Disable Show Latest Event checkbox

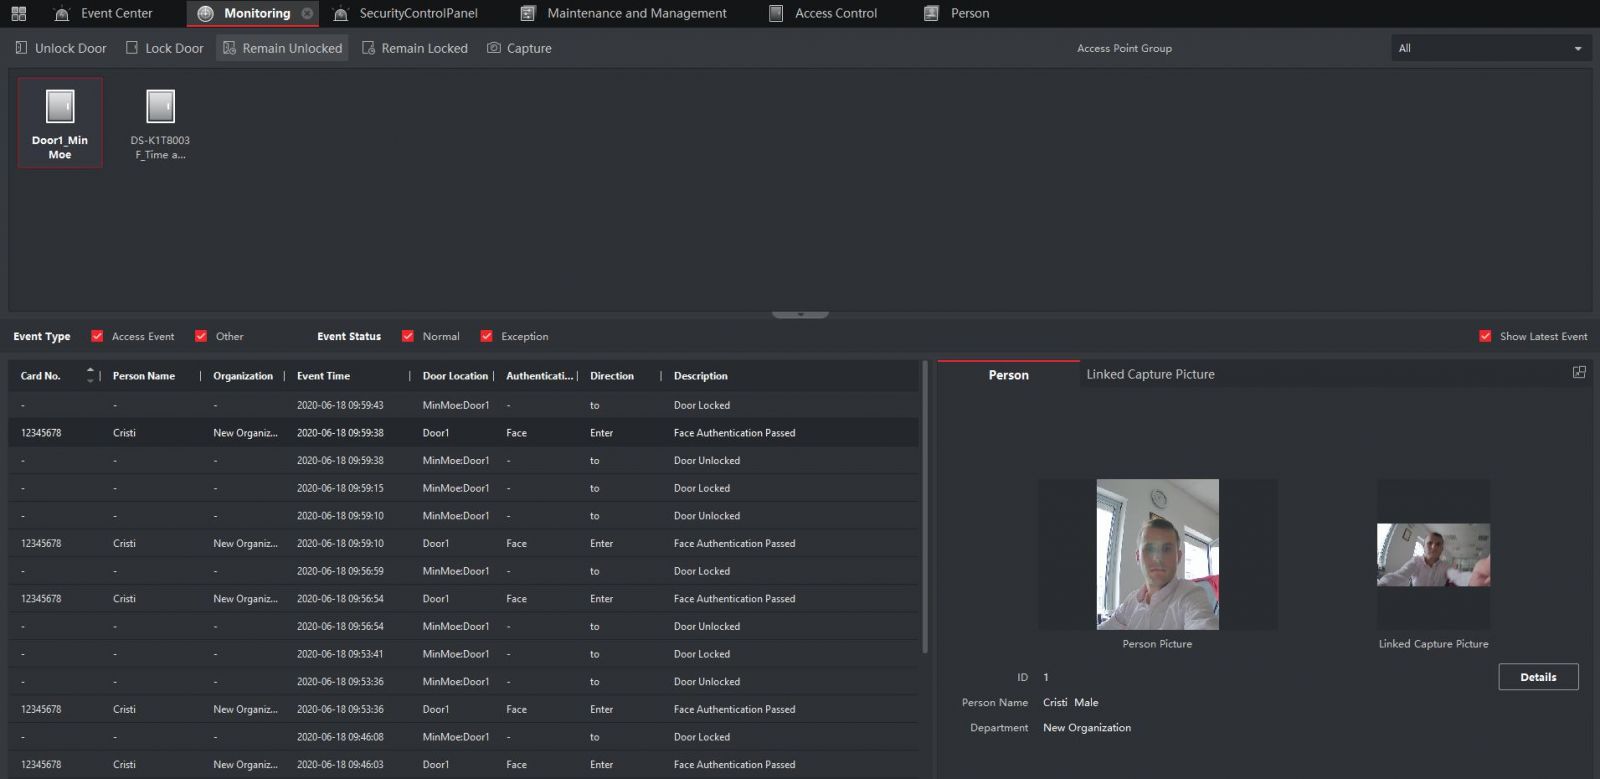pos(1485,336)
